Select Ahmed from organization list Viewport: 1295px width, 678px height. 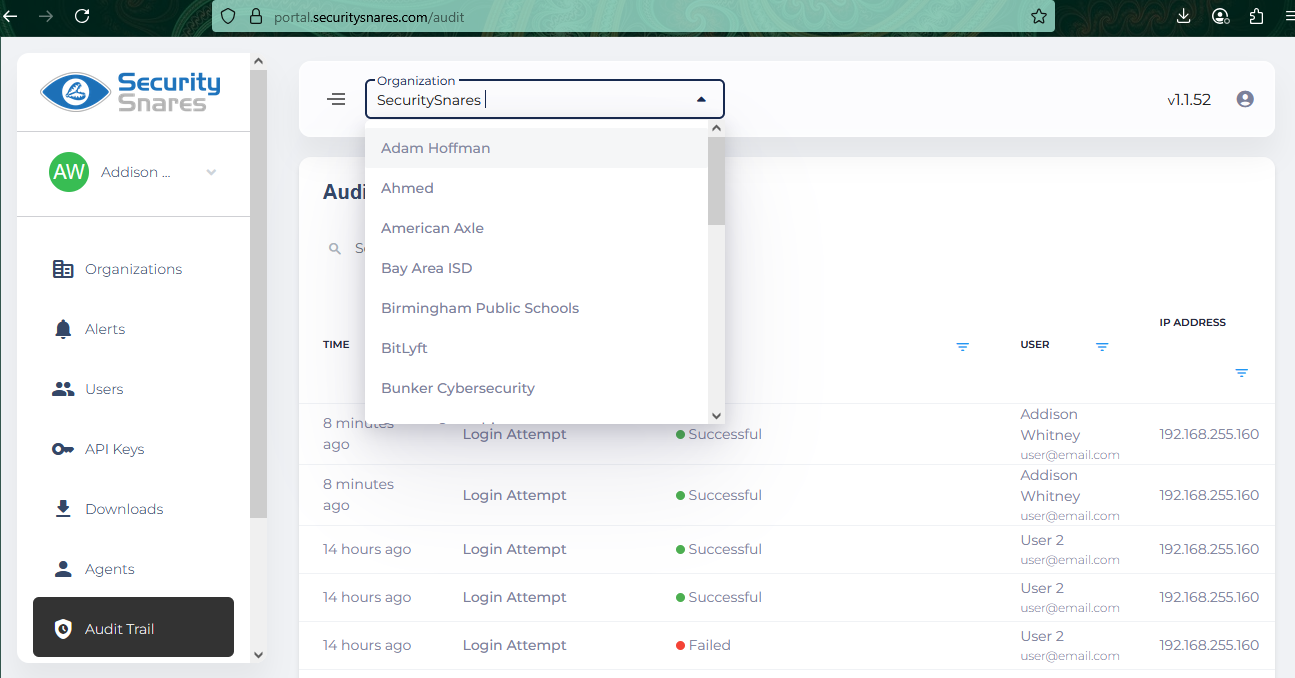point(536,188)
